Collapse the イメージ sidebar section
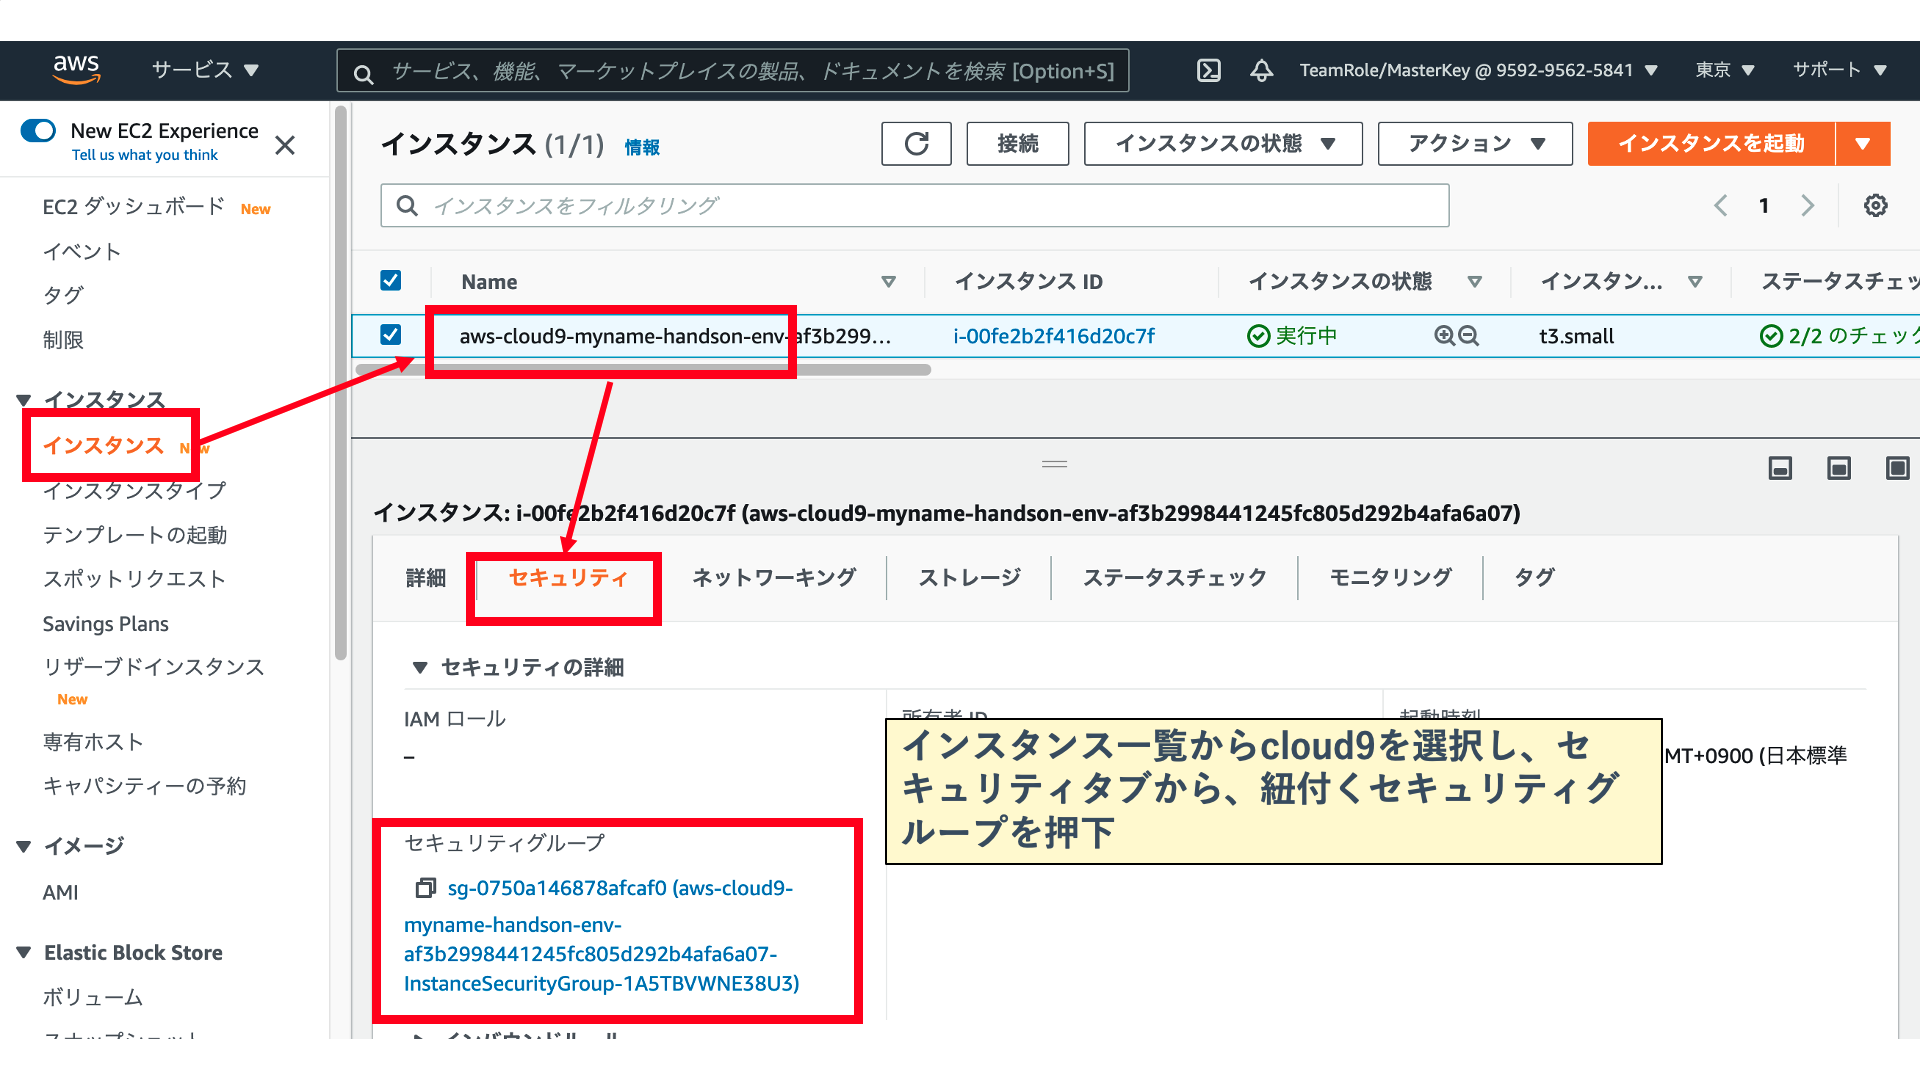Screen dimensions: 1920x1080 24,846
